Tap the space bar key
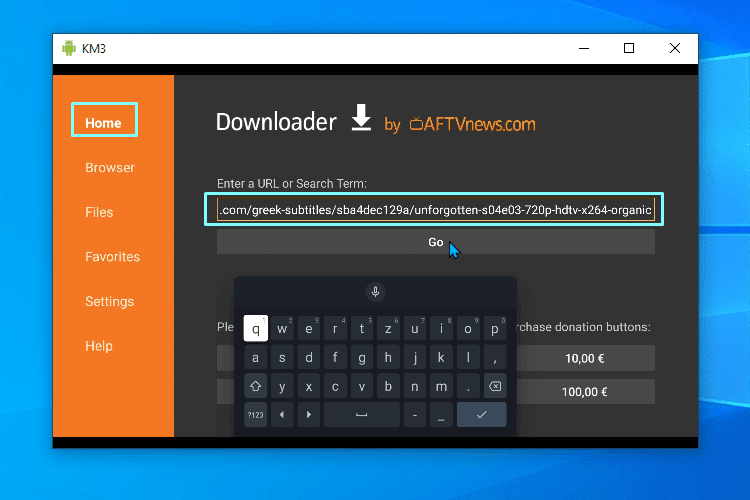Screen dimensions: 750x500 [362, 414]
